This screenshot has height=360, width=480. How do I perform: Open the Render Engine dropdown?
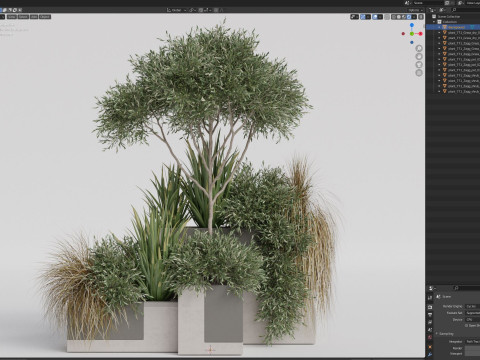click(x=472, y=306)
